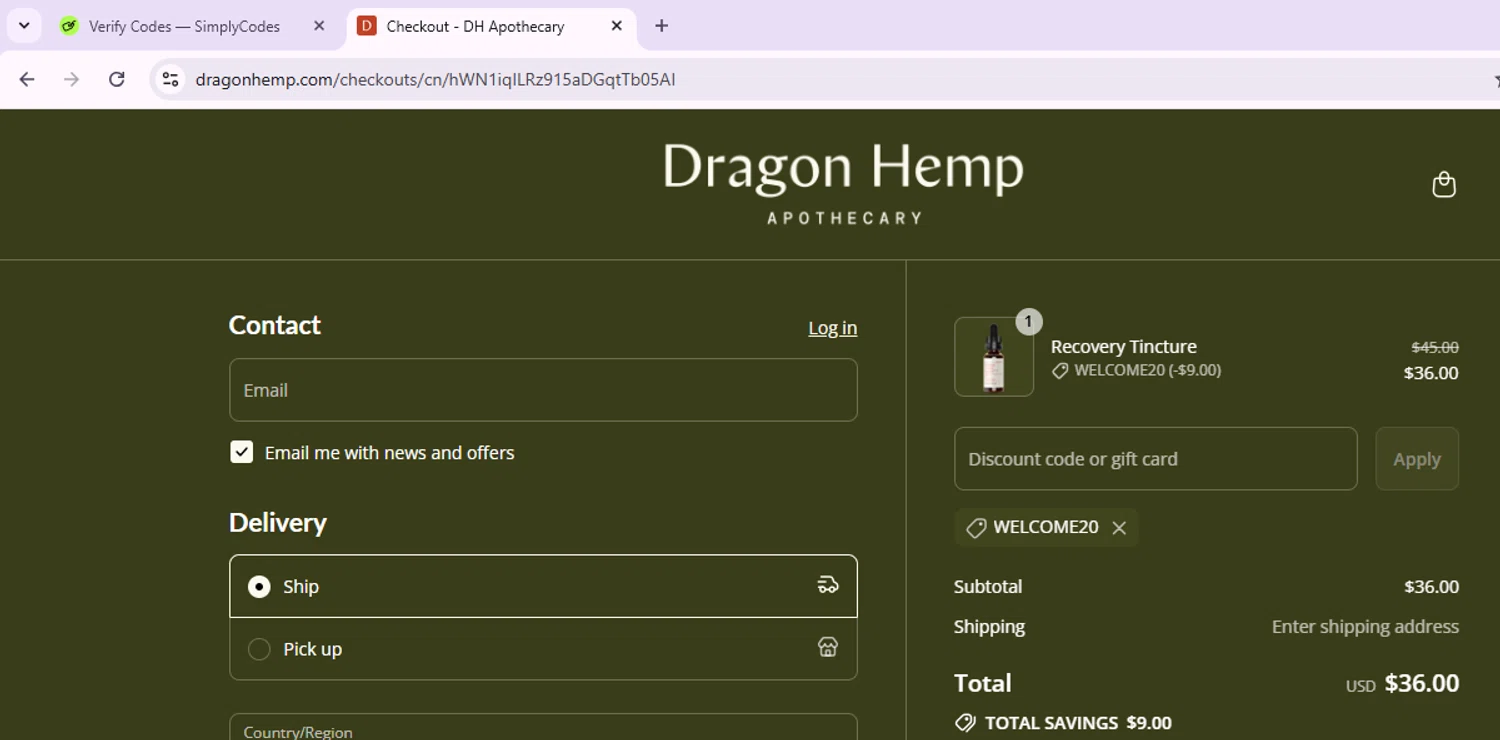This screenshot has height=740, width=1500.
Task: Select the Ship delivery option
Action: pyautogui.click(x=543, y=586)
